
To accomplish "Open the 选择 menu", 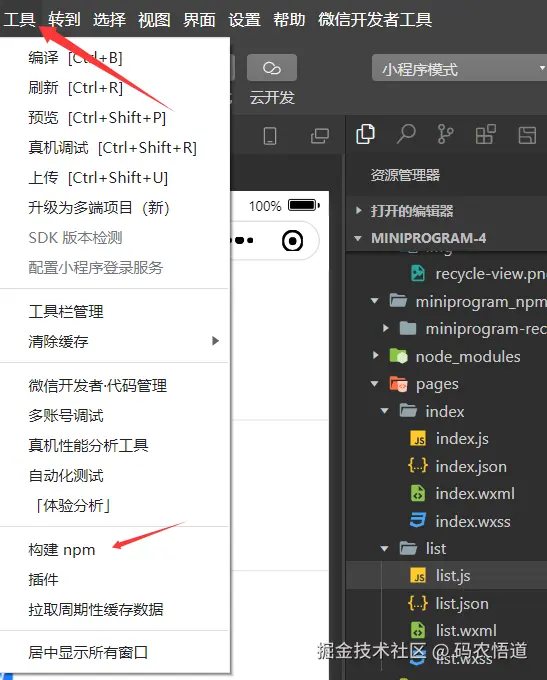I will point(109,20).
